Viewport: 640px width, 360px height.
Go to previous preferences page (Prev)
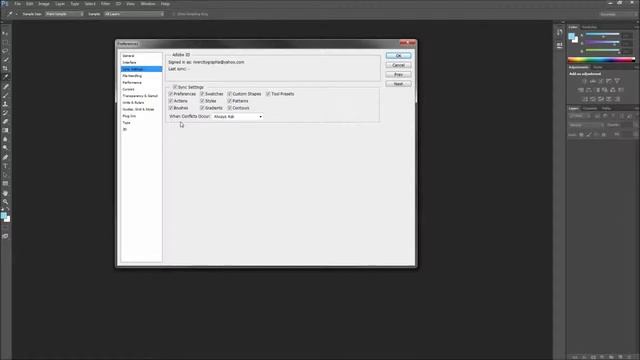tap(398, 75)
